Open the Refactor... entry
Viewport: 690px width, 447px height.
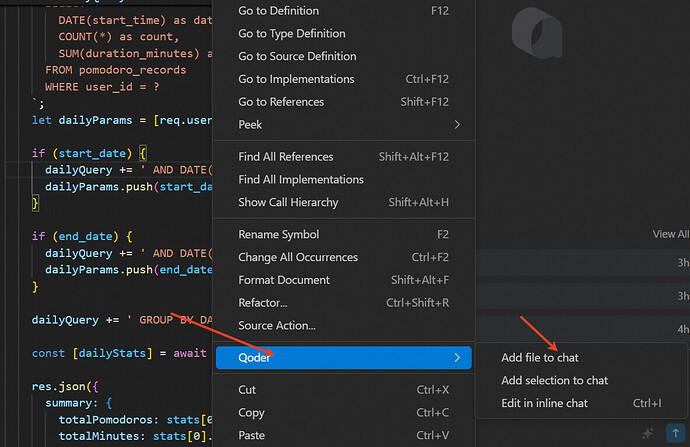(x=344, y=303)
